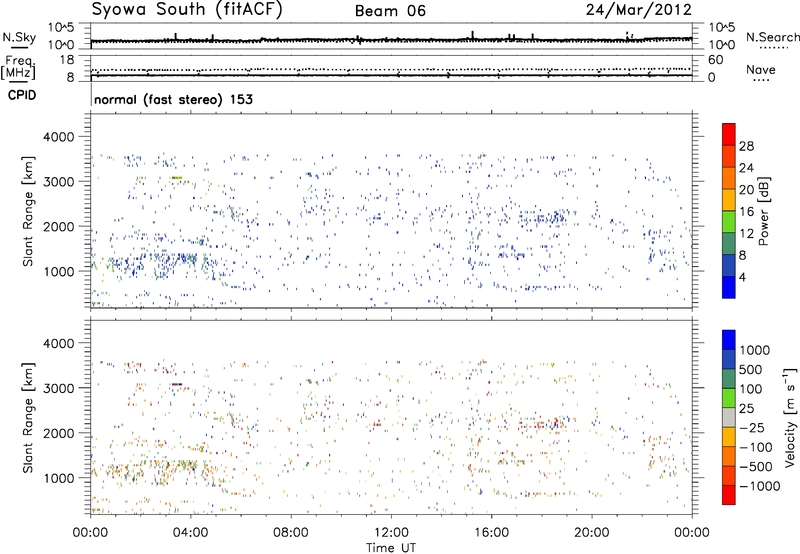Click the 'Nave' legend label
This screenshot has height=554, width=800.
(761, 70)
